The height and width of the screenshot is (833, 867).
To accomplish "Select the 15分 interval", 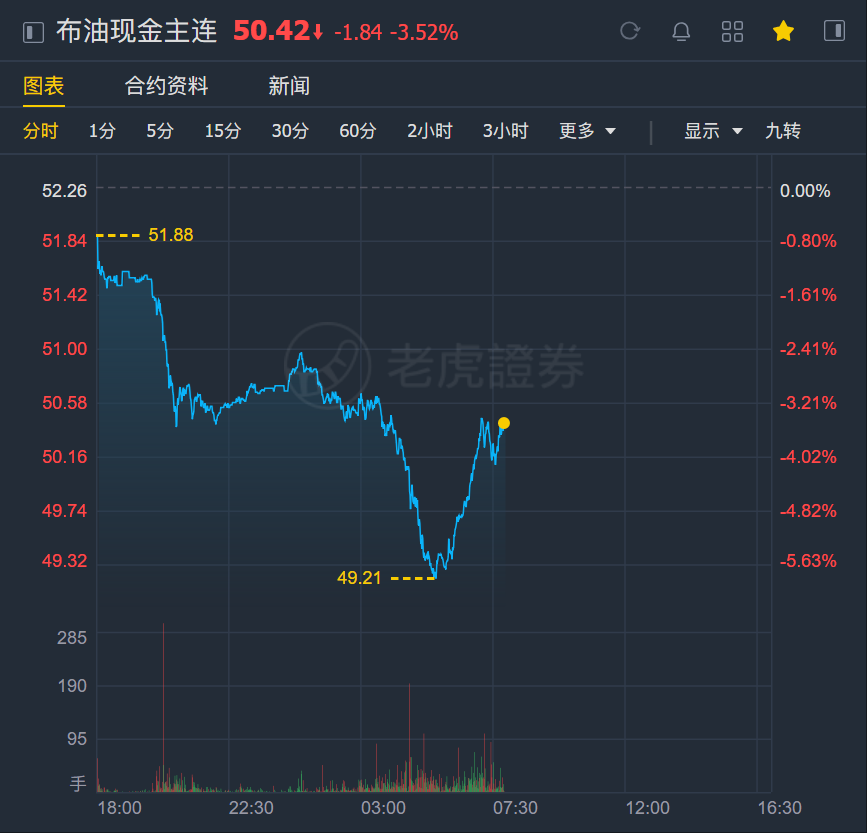I will pos(223,131).
